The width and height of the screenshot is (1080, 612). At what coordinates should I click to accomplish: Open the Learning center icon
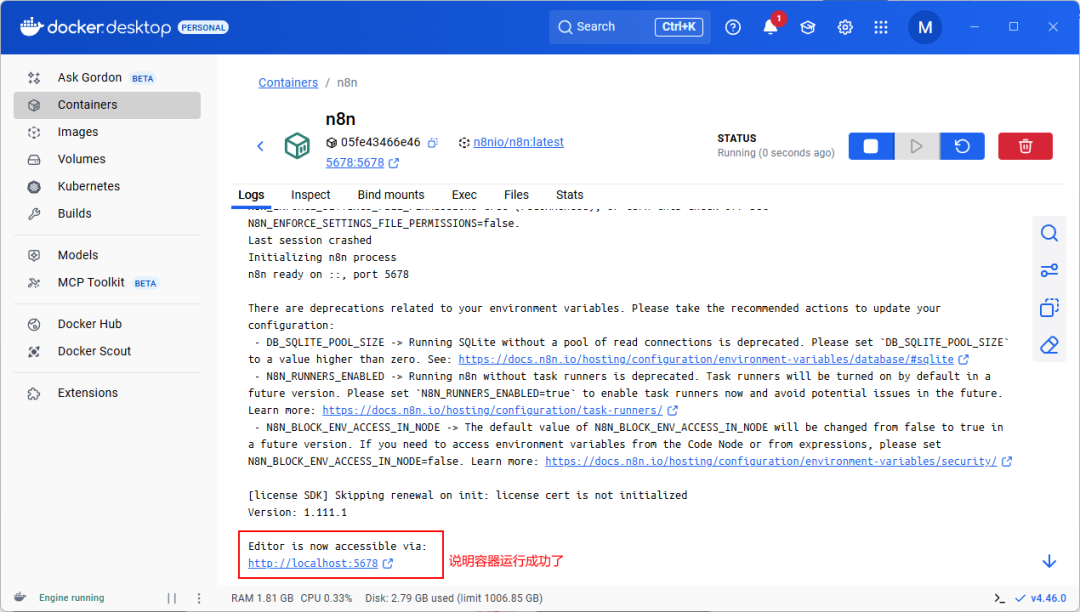[x=807, y=27]
